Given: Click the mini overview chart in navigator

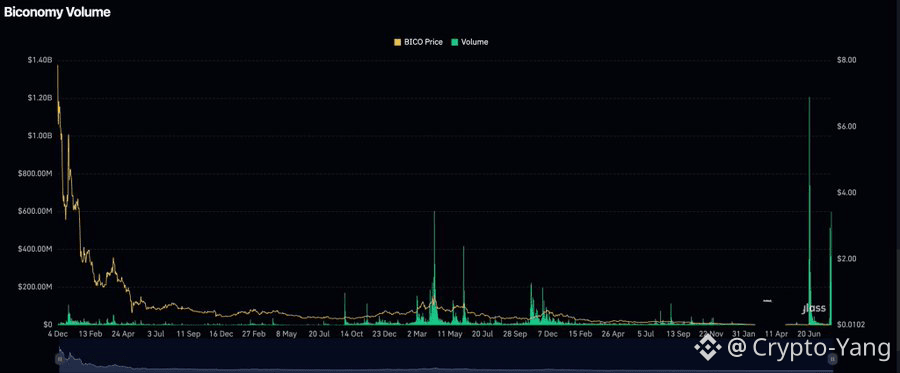Looking at the screenshot, I should pyautogui.click(x=446, y=356).
